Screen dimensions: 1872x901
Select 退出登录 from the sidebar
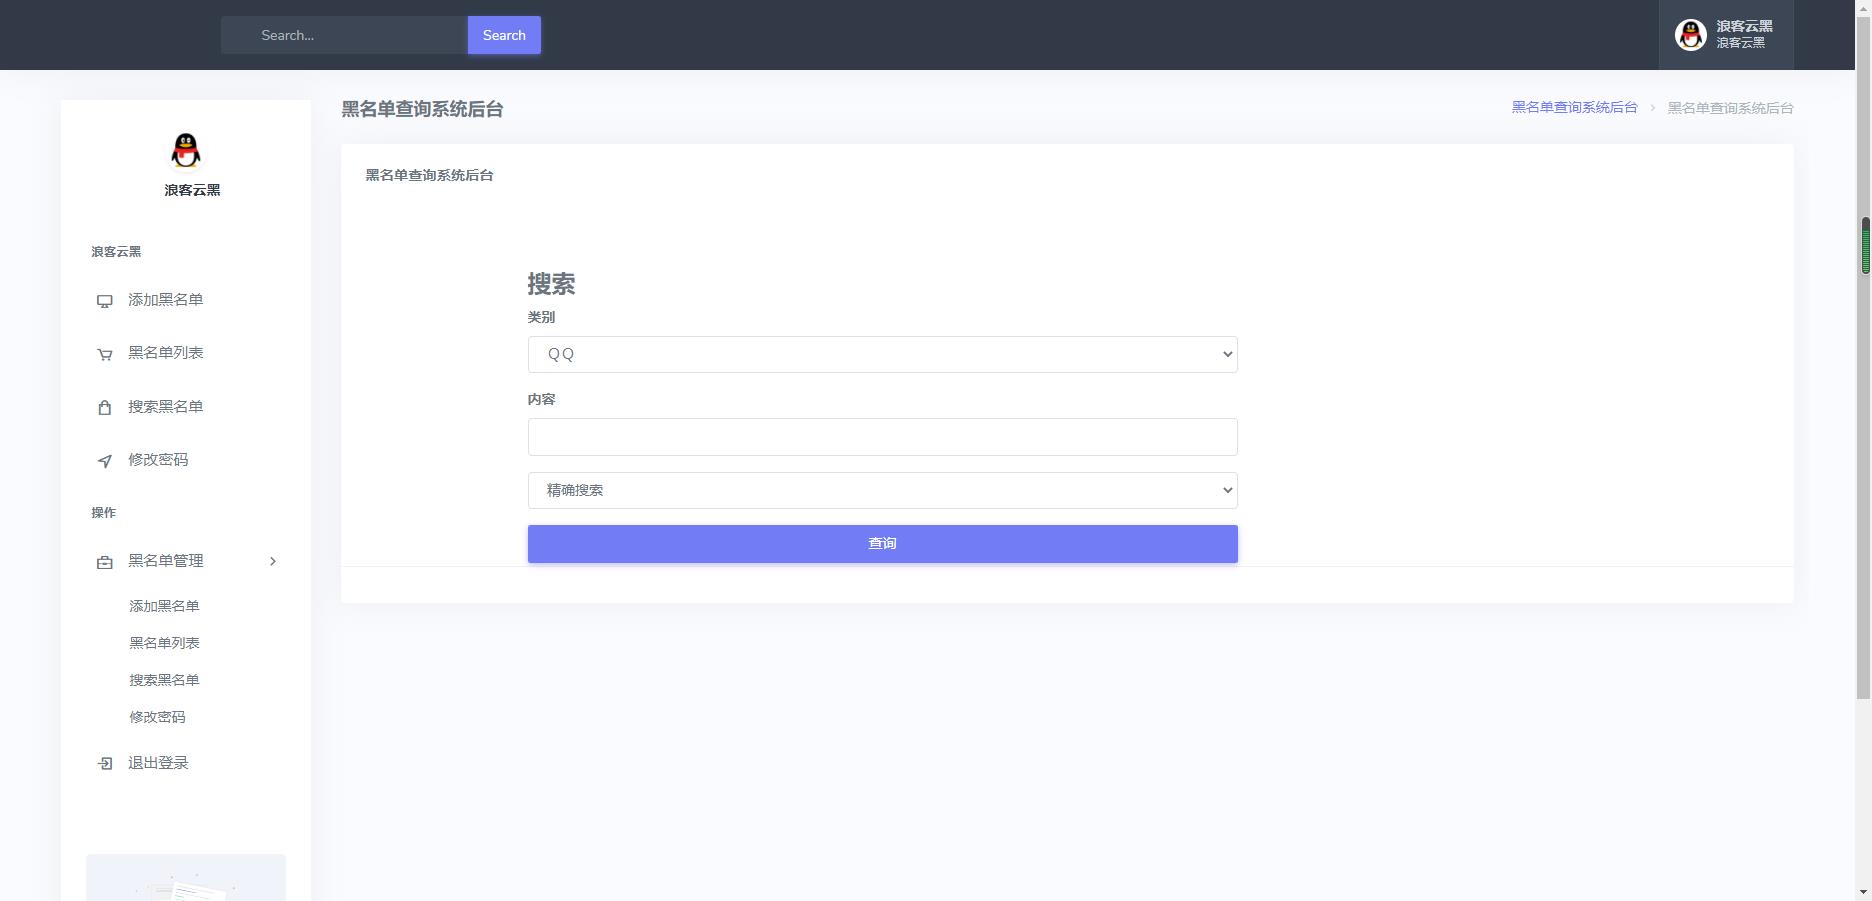pos(157,762)
